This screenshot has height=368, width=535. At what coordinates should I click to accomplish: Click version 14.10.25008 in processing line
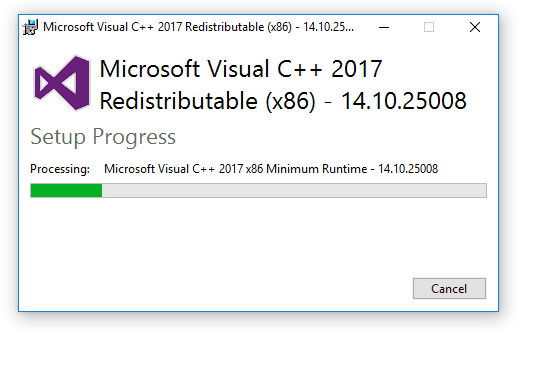coord(408,169)
